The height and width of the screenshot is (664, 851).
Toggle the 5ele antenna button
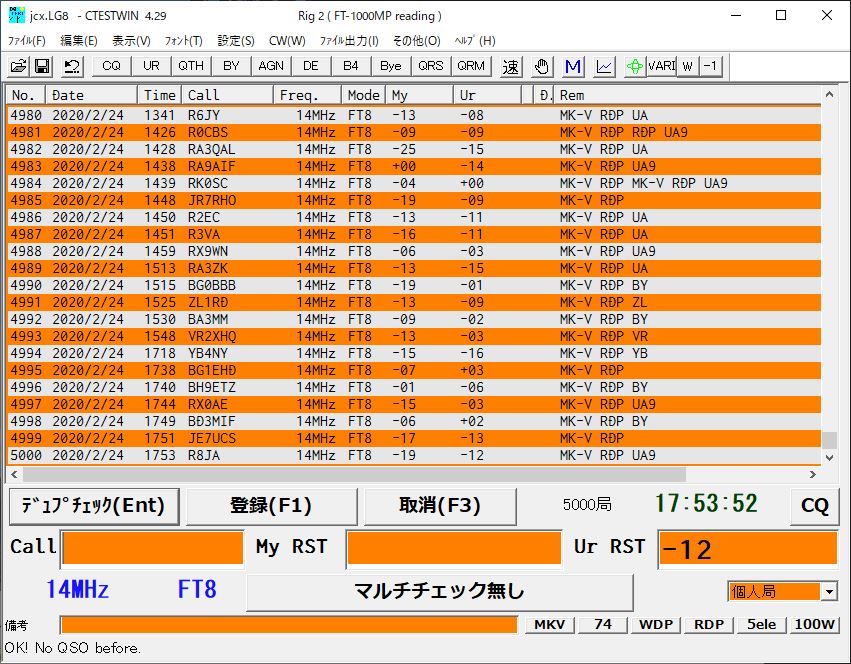(x=759, y=624)
